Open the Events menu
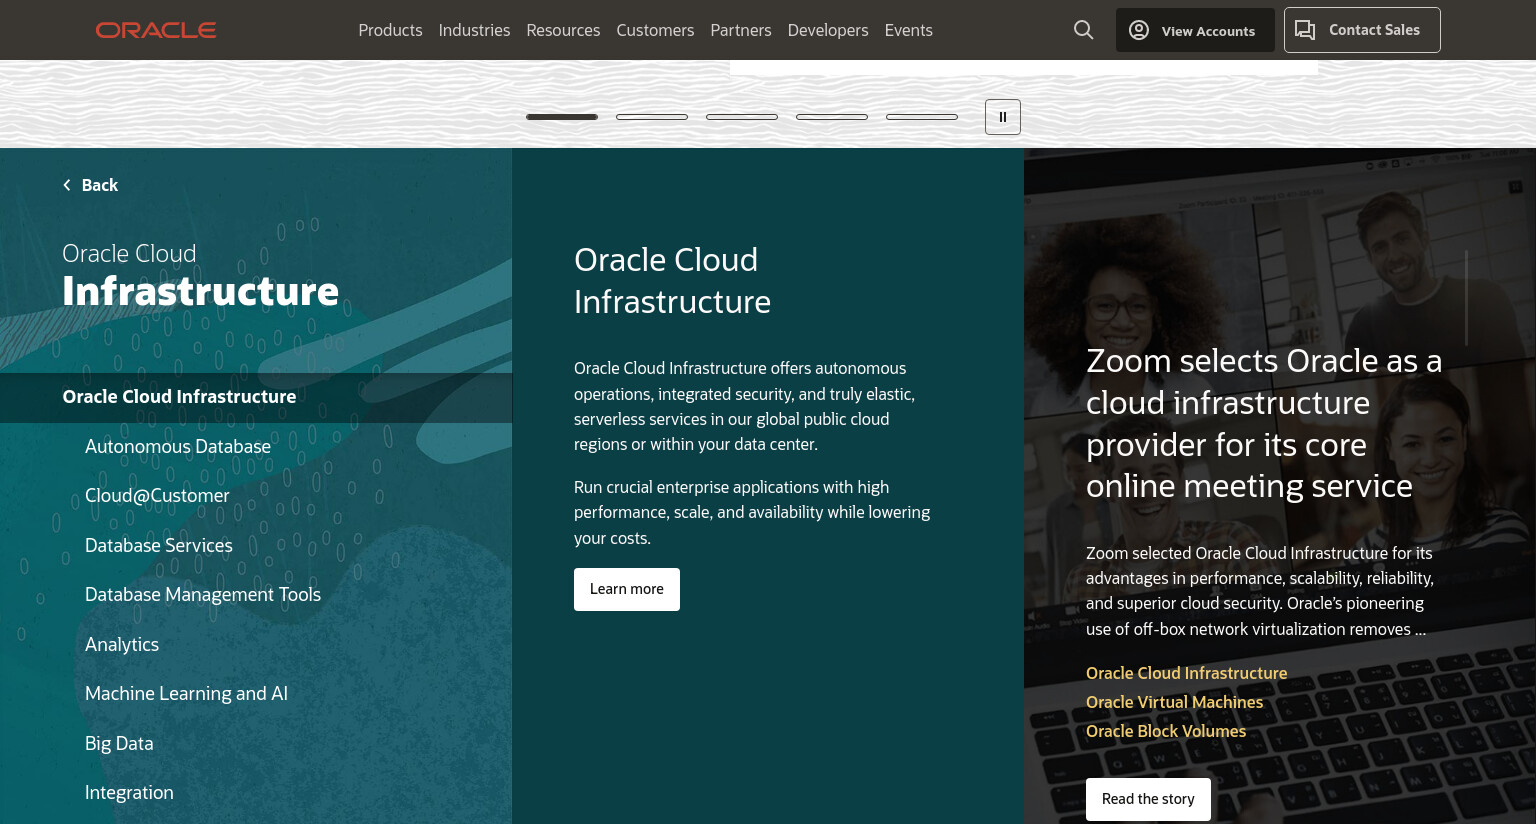Viewport: 1536px width, 824px height. tap(909, 30)
